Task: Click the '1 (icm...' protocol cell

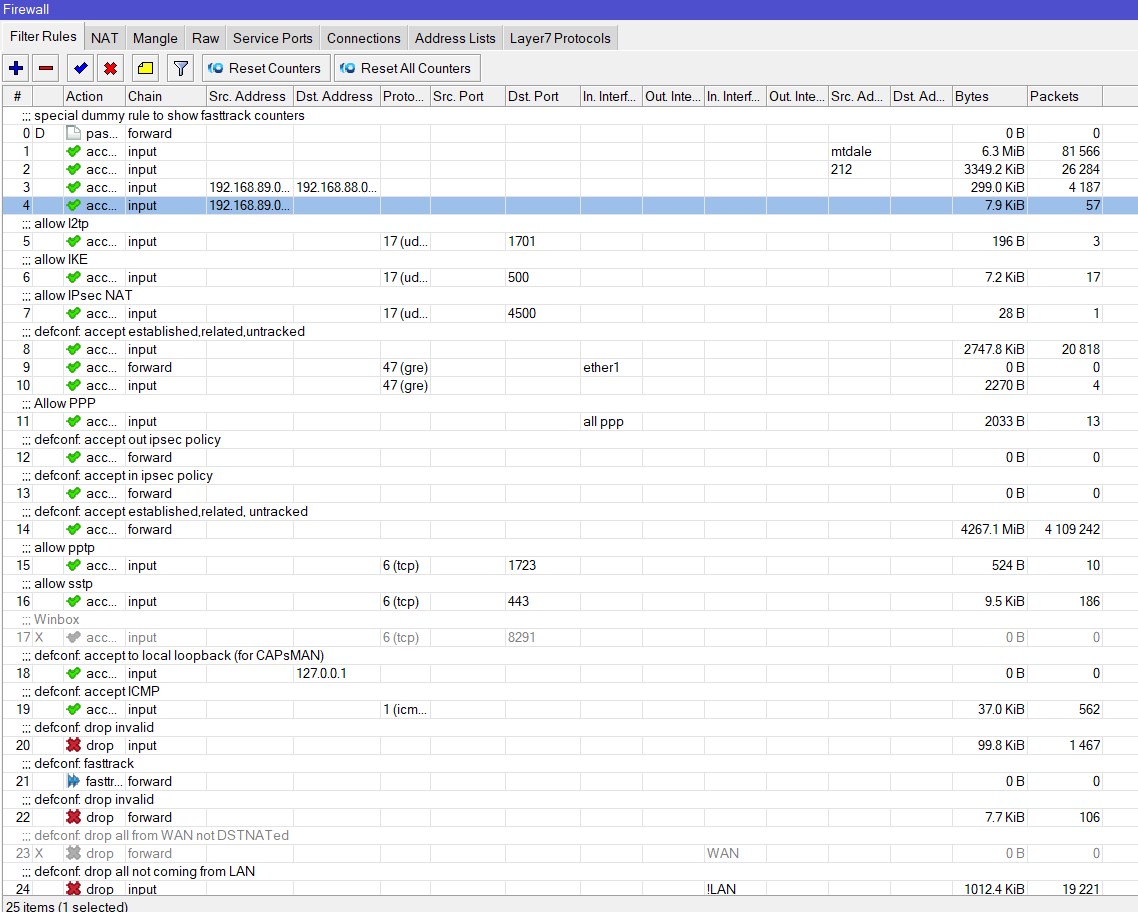Action: tap(405, 710)
